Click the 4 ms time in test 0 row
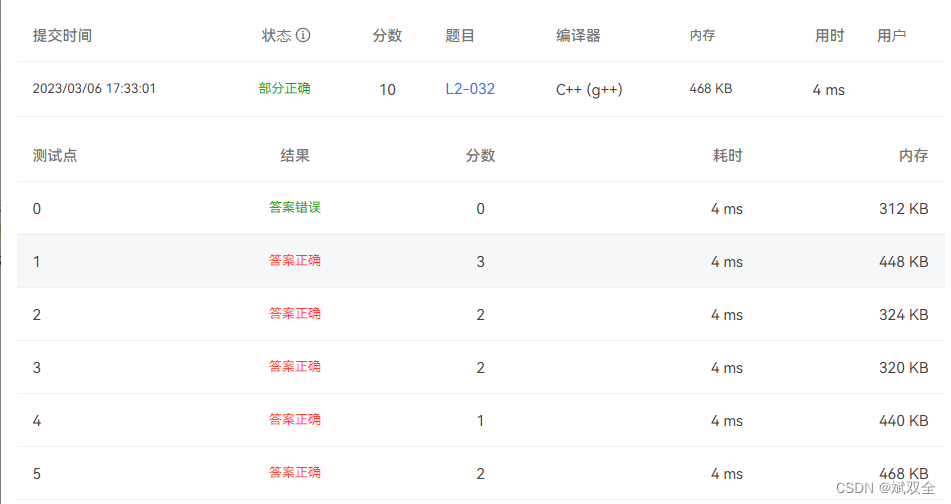The height and width of the screenshot is (504, 951). coord(727,209)
